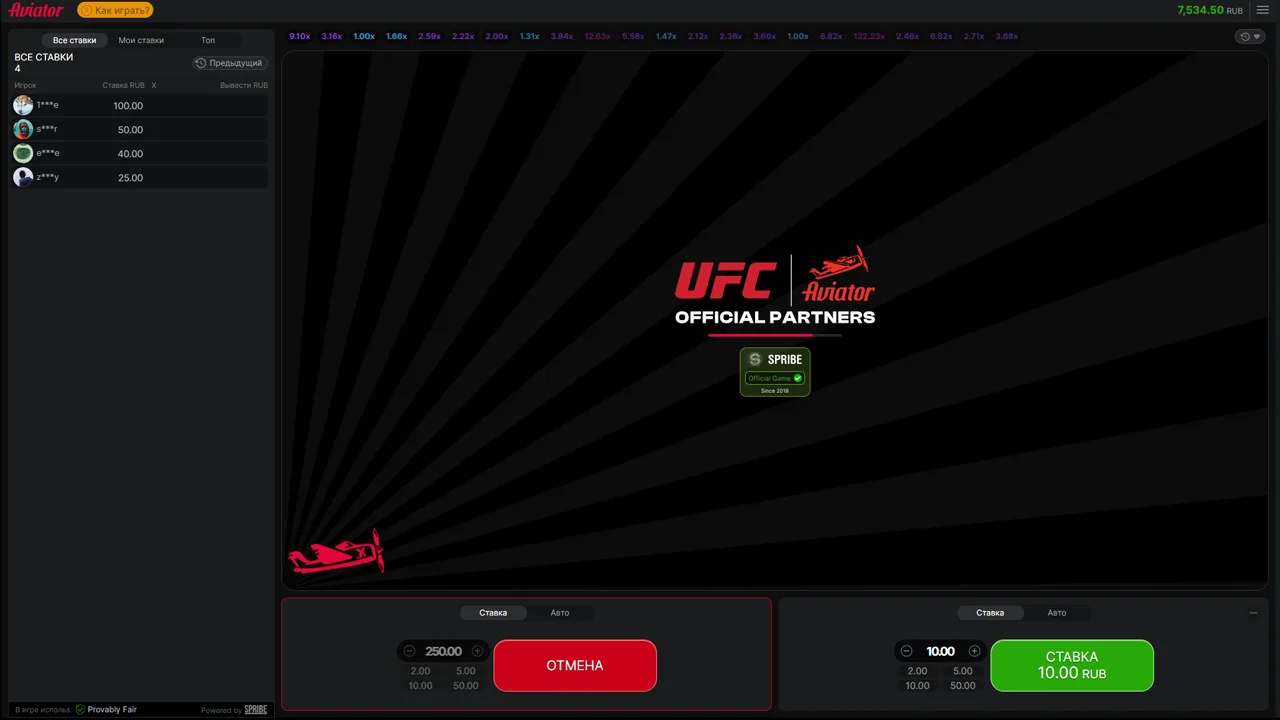1280x720 pixels.
Task: Increase the 10.00 bet with plus icon
Action: pyautogui.click(x=974, y=651)
